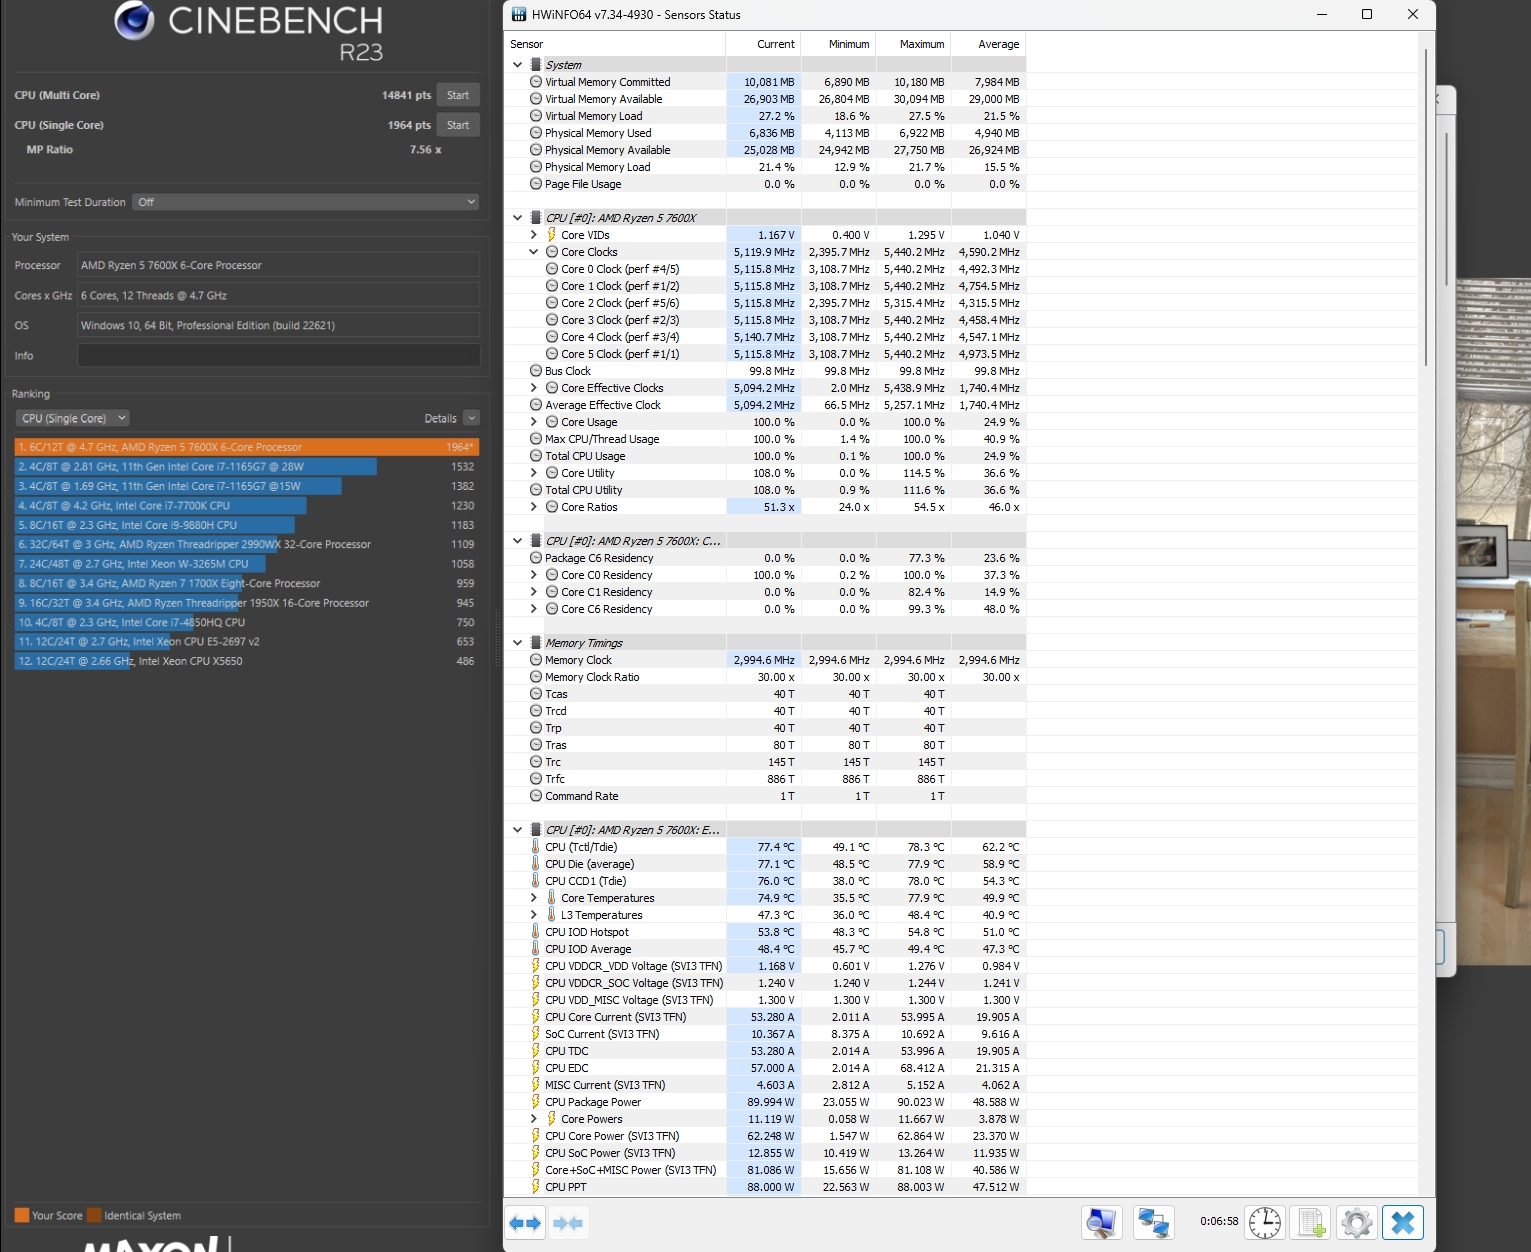Select the Package C6 Residency row
The image size is (1531, 1252).
[x=765, y=558]
